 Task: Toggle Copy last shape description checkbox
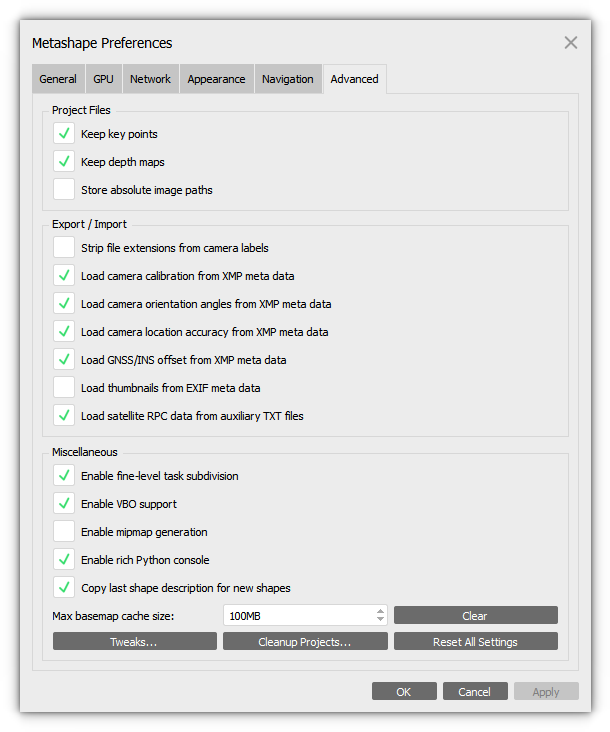(x=64, y=588)
